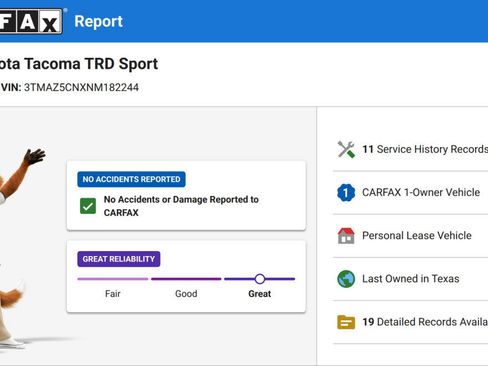Open 11 Service History Records
The image size is (488, 366).
(x=411, y=149)
